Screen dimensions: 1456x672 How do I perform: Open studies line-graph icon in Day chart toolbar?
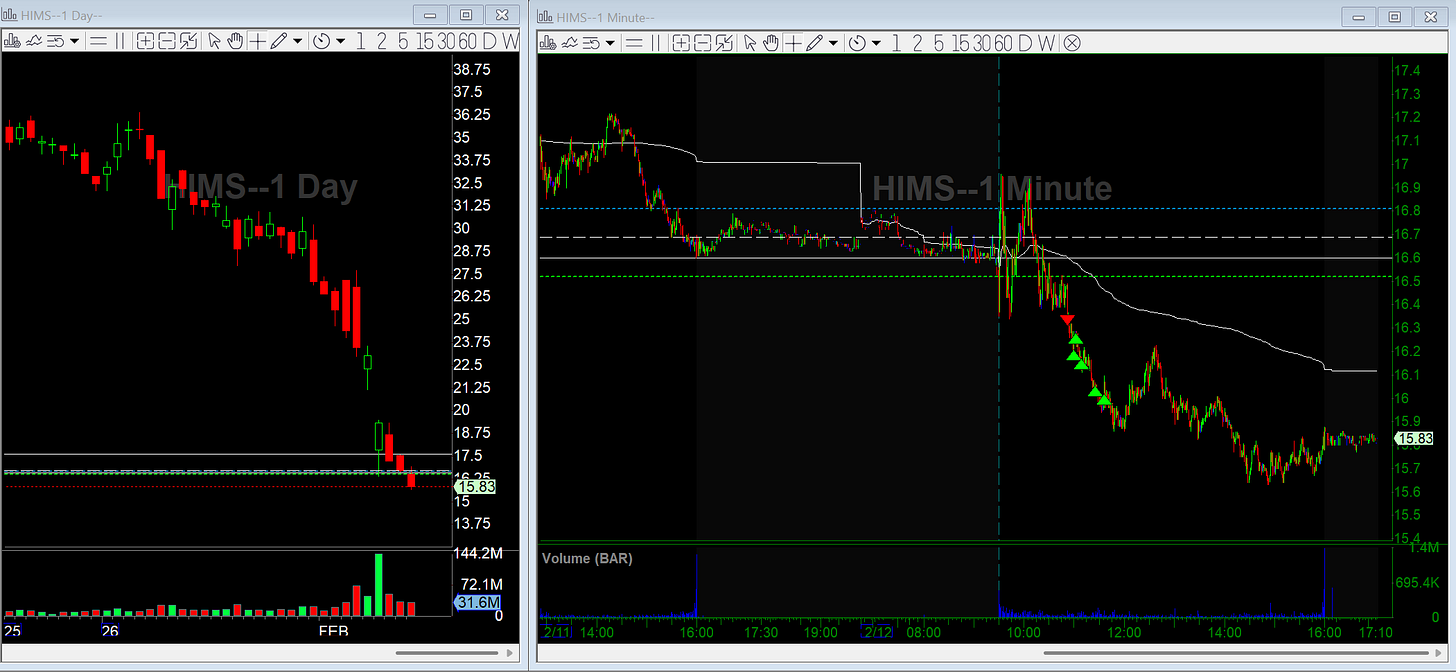point(34,41)
